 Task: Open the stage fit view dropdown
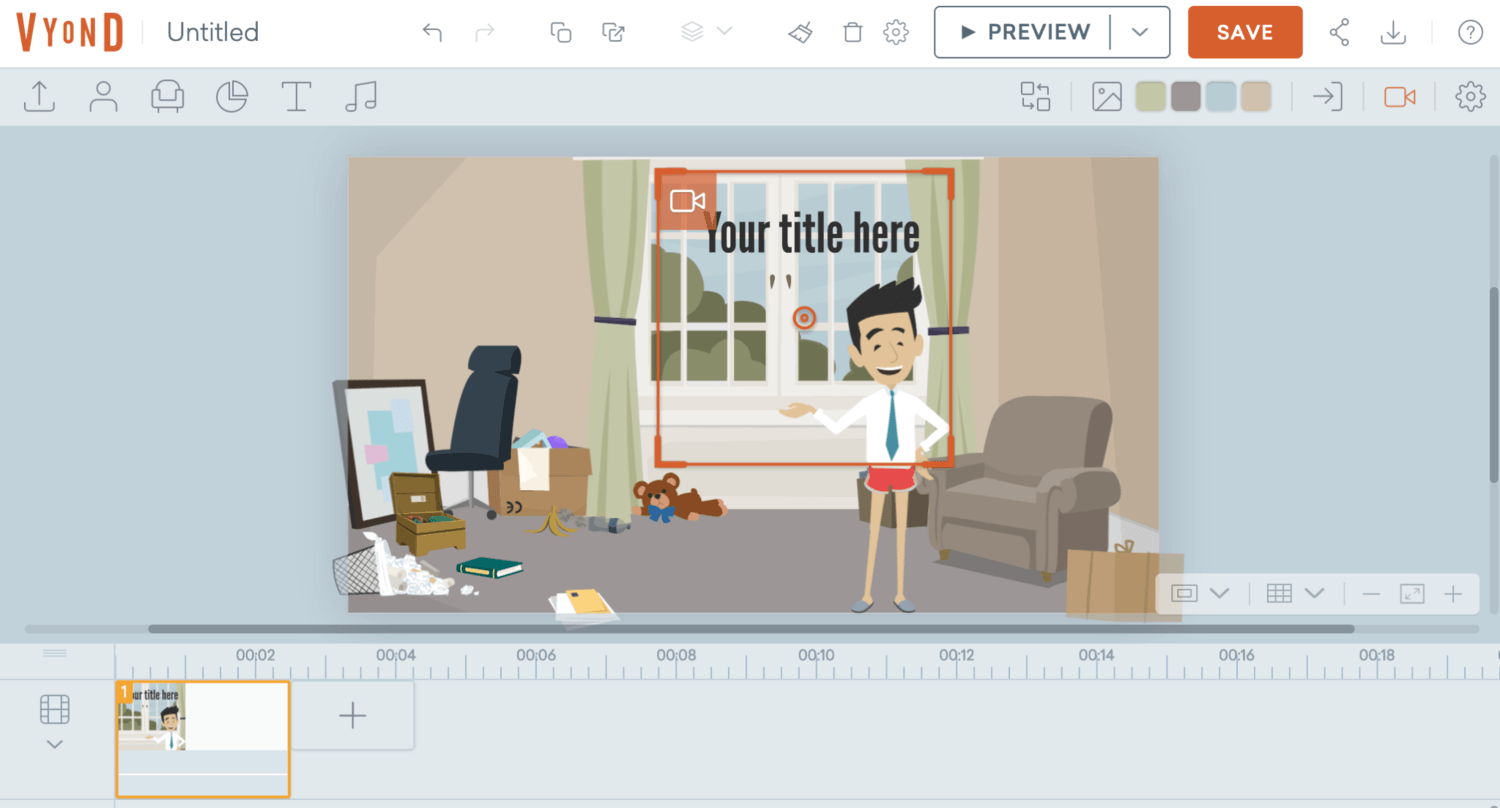point(1200,593)
